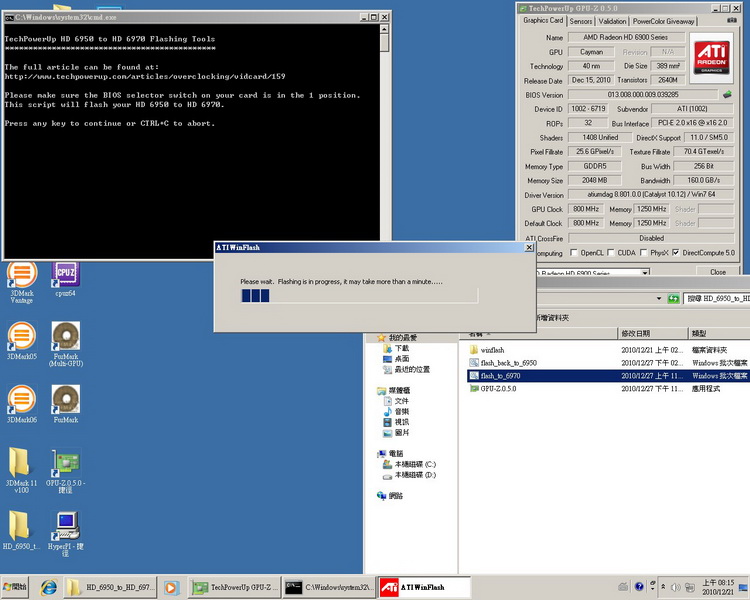This screenshot has width=750, height=600.
Task: Click the ATI Radeon logo in GPU-Z
Action: (x=711, y=57)
